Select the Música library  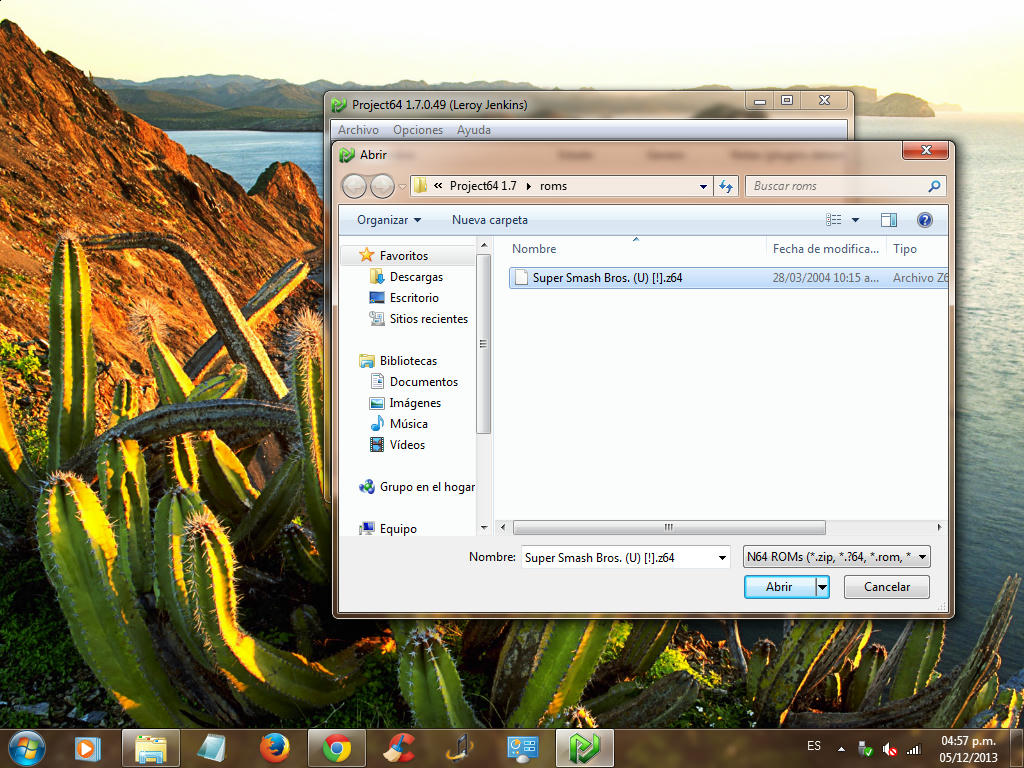pyautogui.click(x=408, y=424)
